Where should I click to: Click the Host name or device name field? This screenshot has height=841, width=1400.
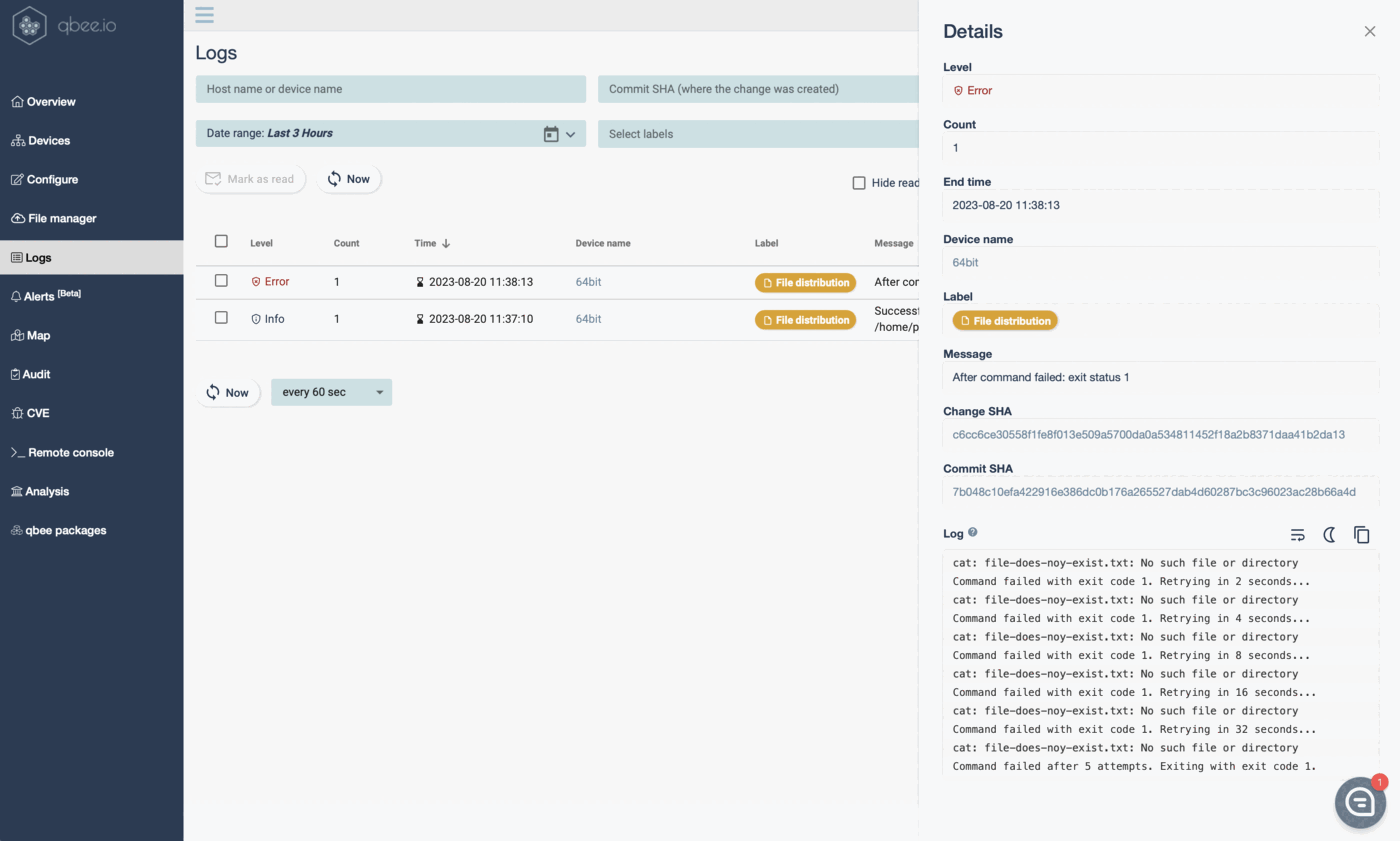tap(390, 89)
